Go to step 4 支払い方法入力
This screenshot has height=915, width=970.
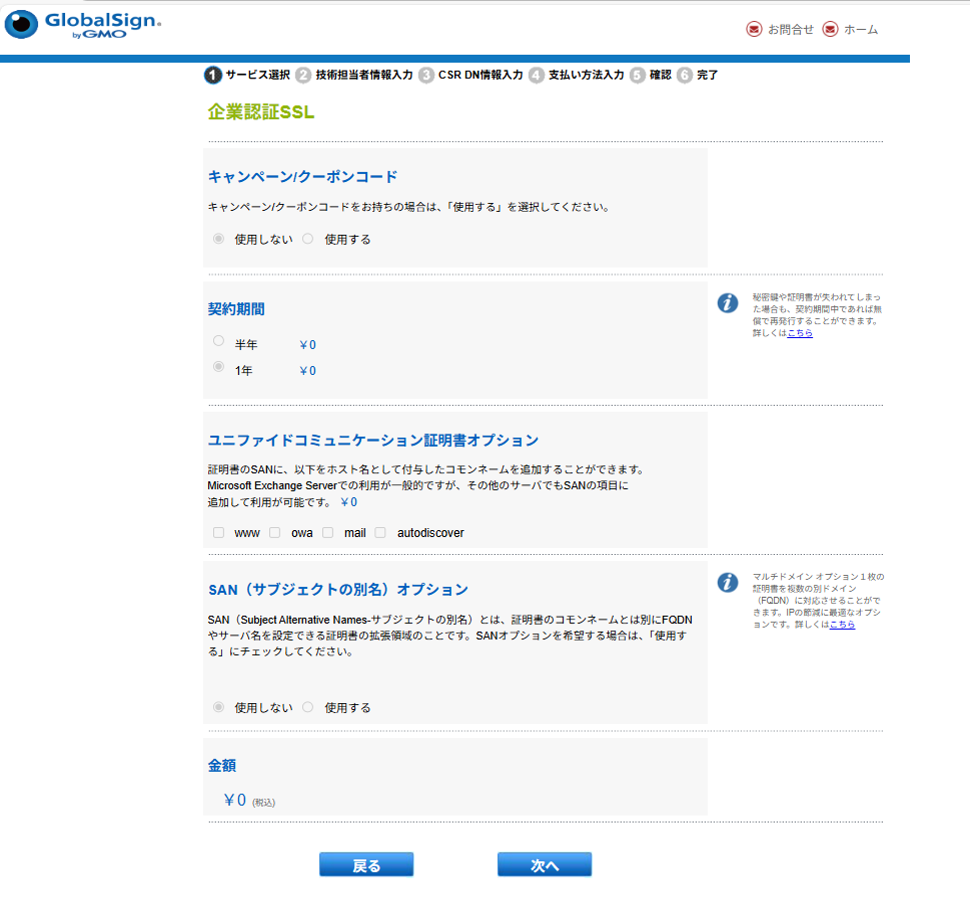click(x=585, y=75)
